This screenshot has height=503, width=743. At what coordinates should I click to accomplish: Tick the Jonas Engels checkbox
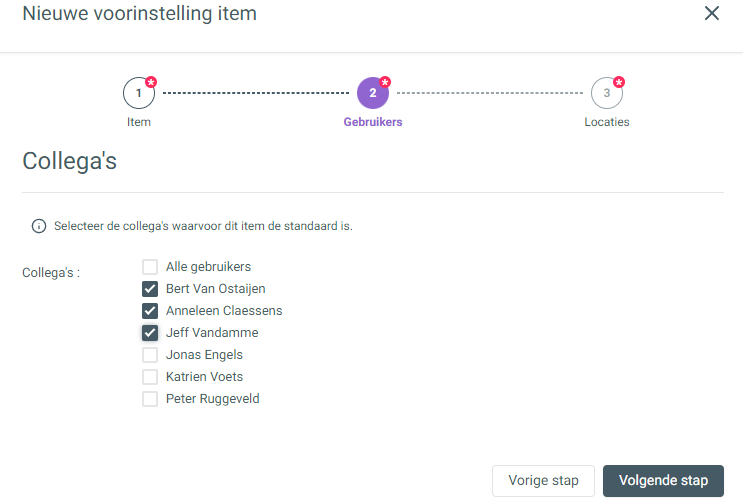pos(150,355)
